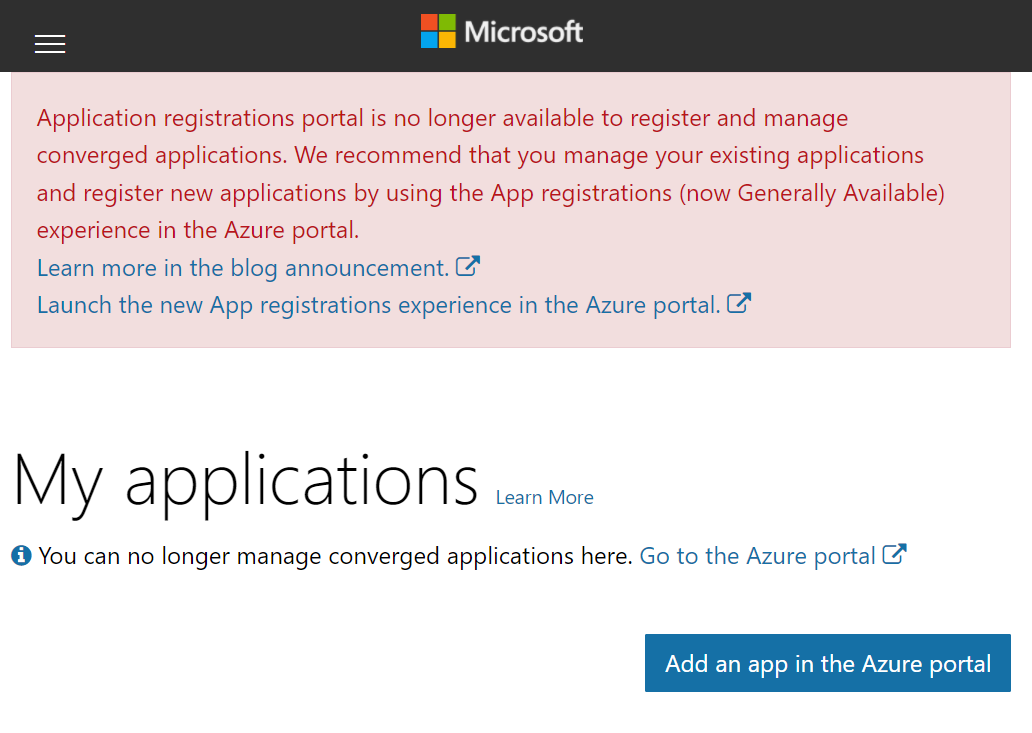Open the 'Learn more in the blog announcement' link
This screenshot has width=1032, height=733.
point(243,268)
